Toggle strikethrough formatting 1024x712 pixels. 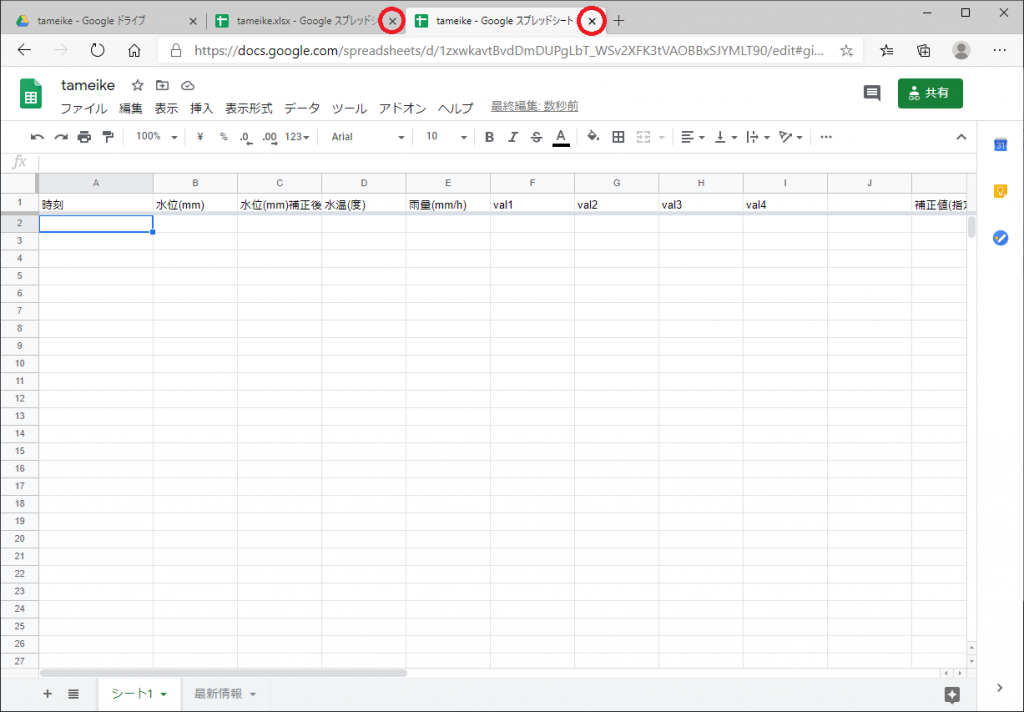(537, 137)
